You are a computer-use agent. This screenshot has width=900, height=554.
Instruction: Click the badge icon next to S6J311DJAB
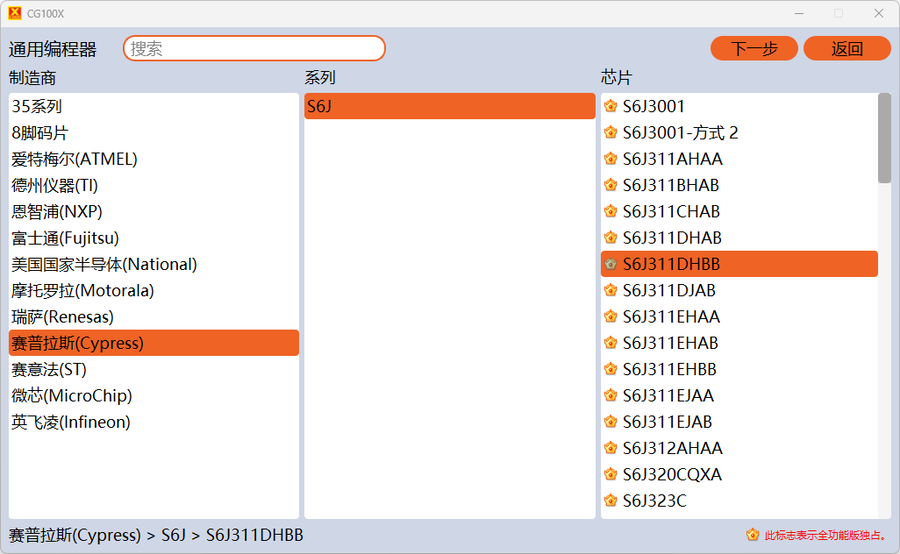coord(611,291)
